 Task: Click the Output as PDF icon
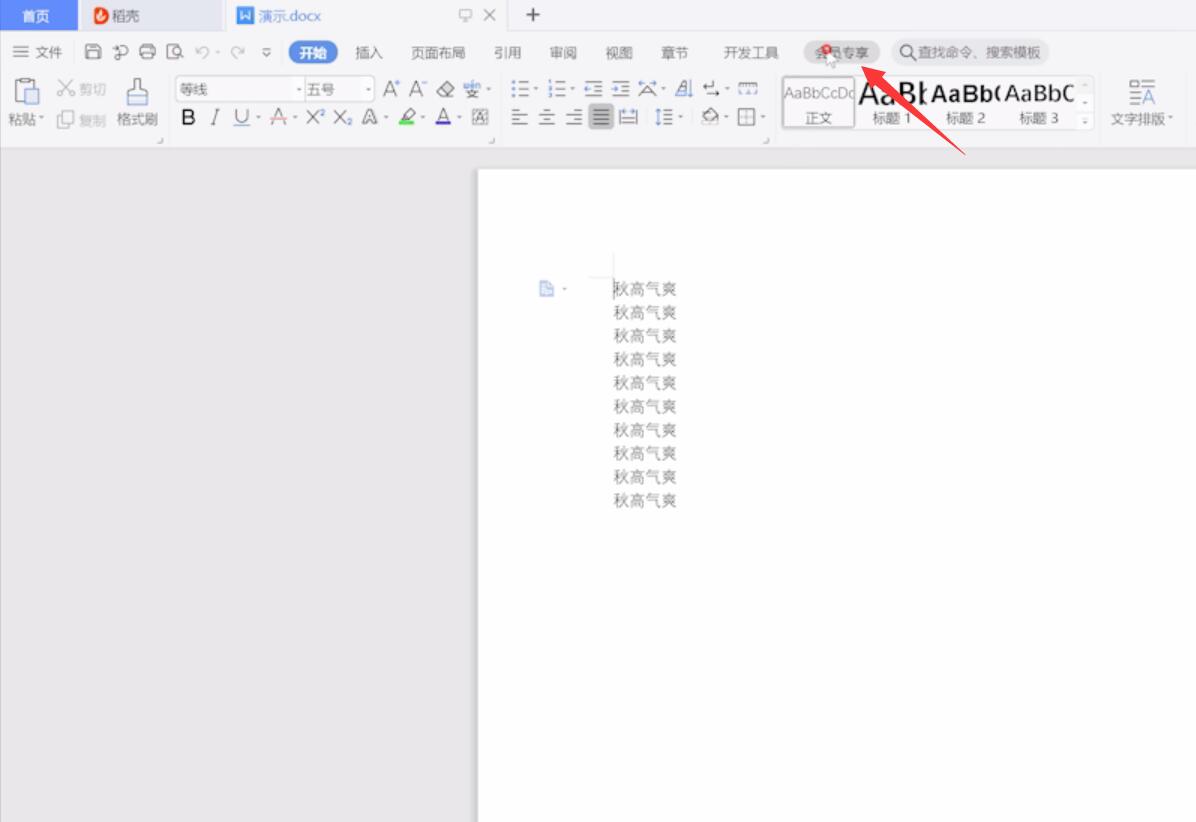(x=120, y=52)
